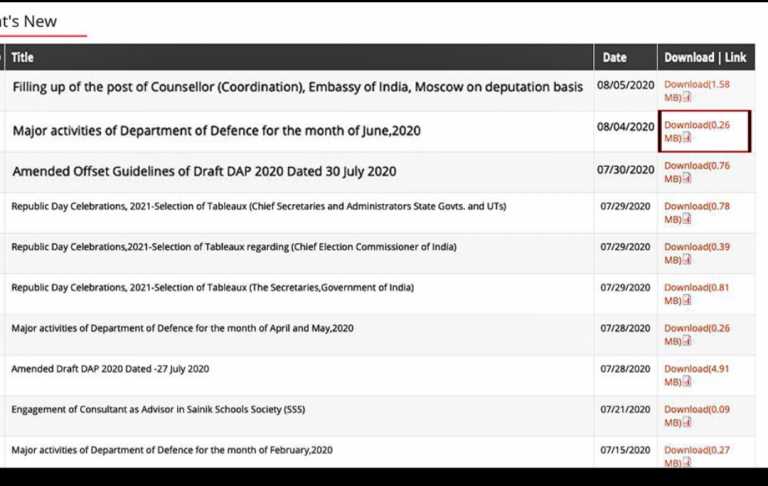This screenshot has height=486, width=768.
Task: Click PDF icon for Sainik Schools consultant notice
Action: [x=687, y=423]
